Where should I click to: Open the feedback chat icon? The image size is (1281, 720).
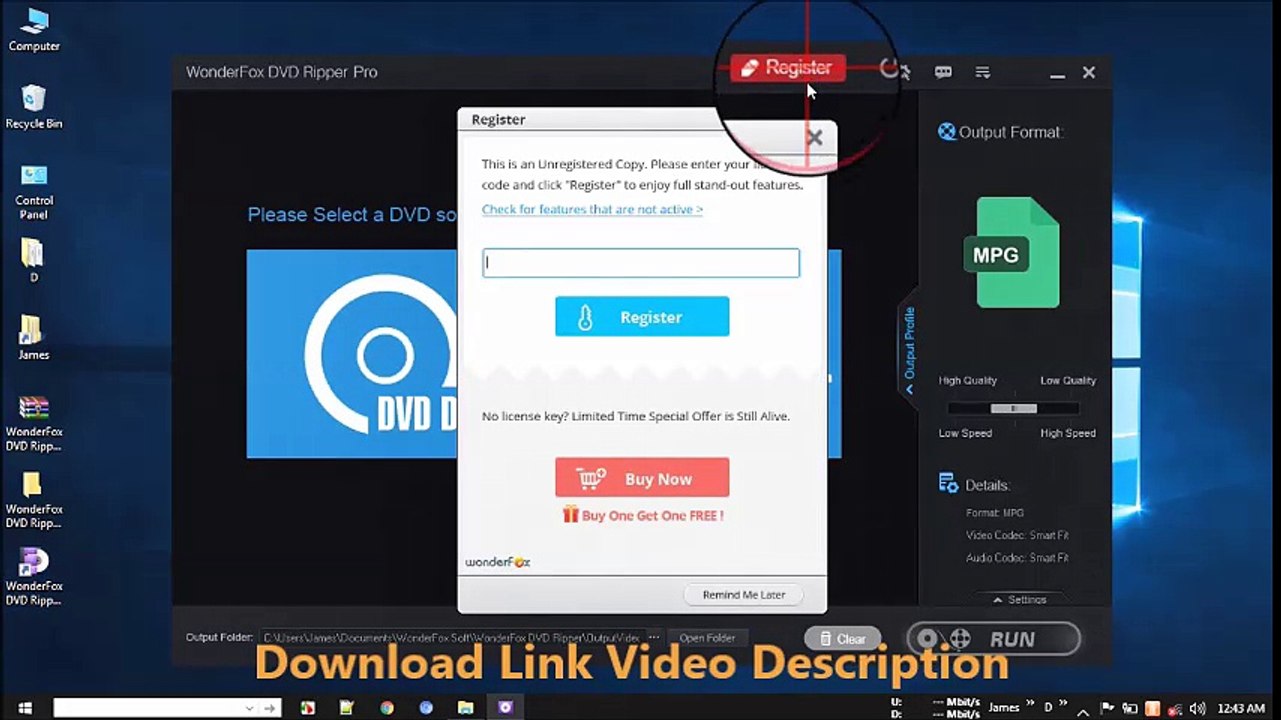pyautogui.click(x=943, y=72)
